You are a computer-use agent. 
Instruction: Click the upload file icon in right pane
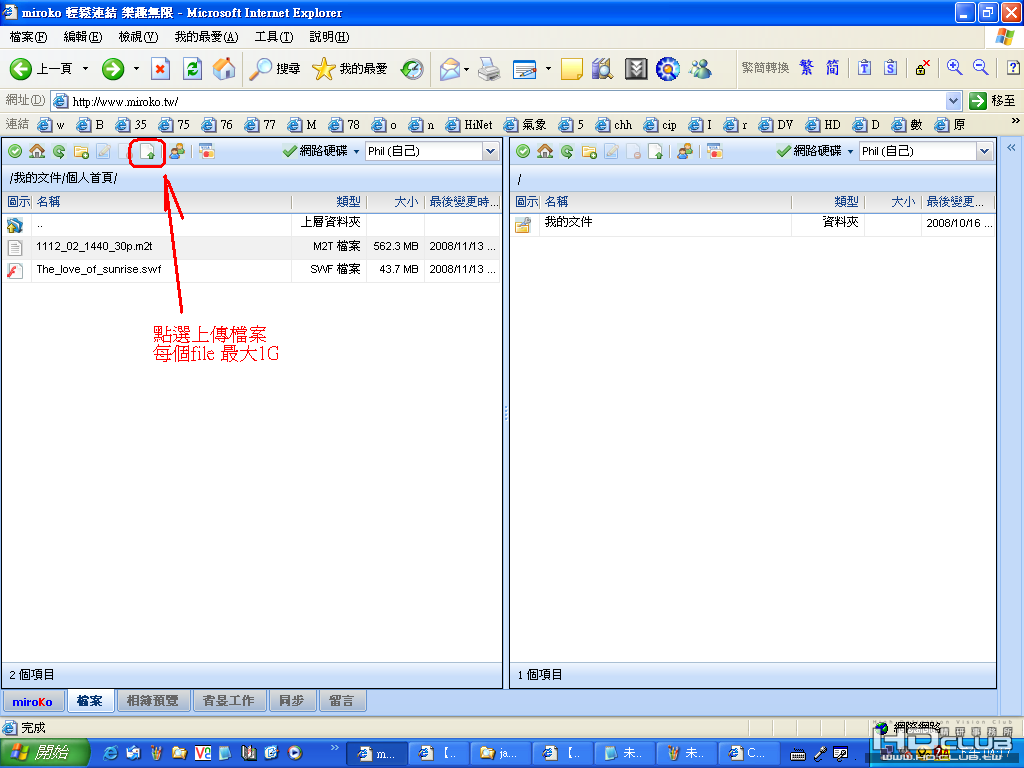656,152
